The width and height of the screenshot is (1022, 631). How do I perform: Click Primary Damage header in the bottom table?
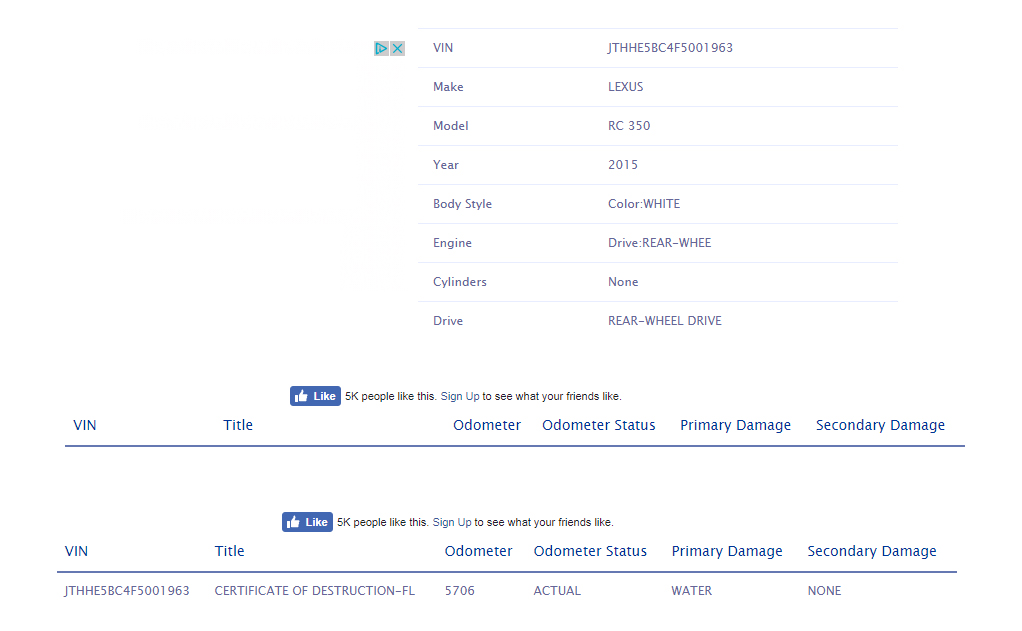click(727, 551)
